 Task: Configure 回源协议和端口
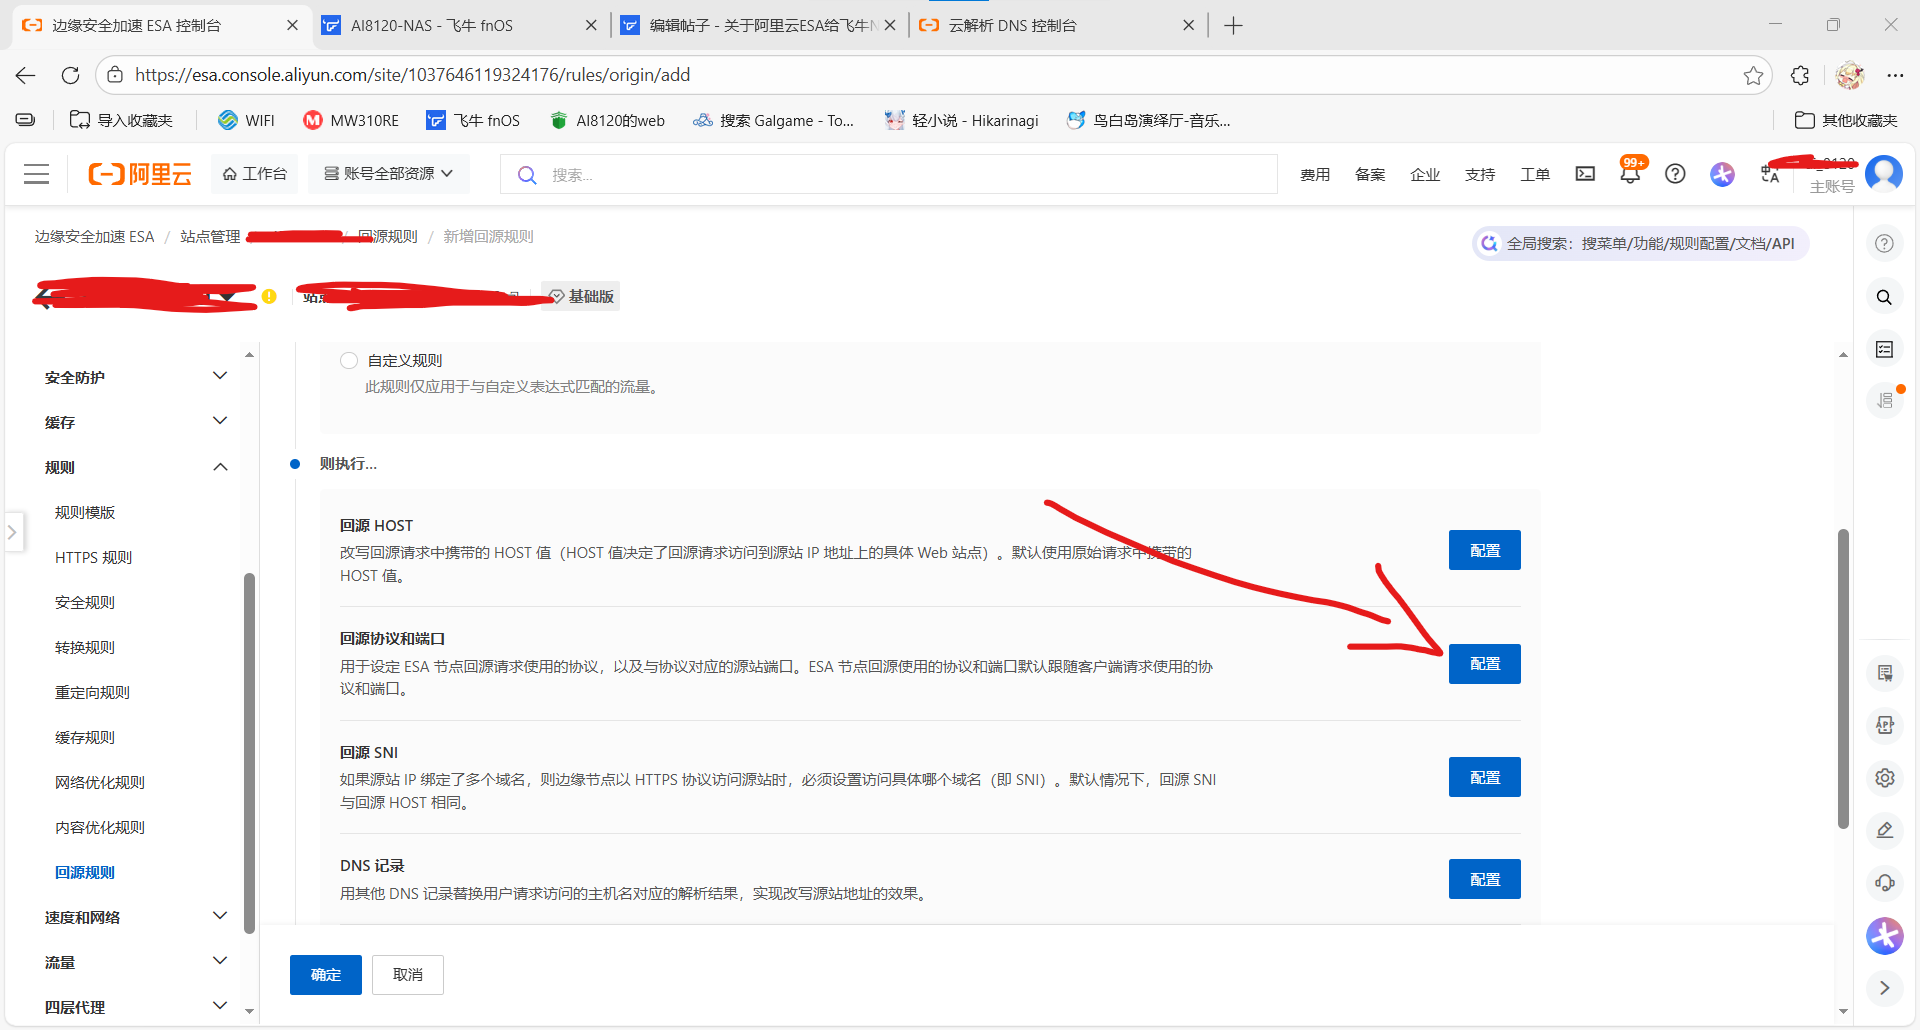1485,664
